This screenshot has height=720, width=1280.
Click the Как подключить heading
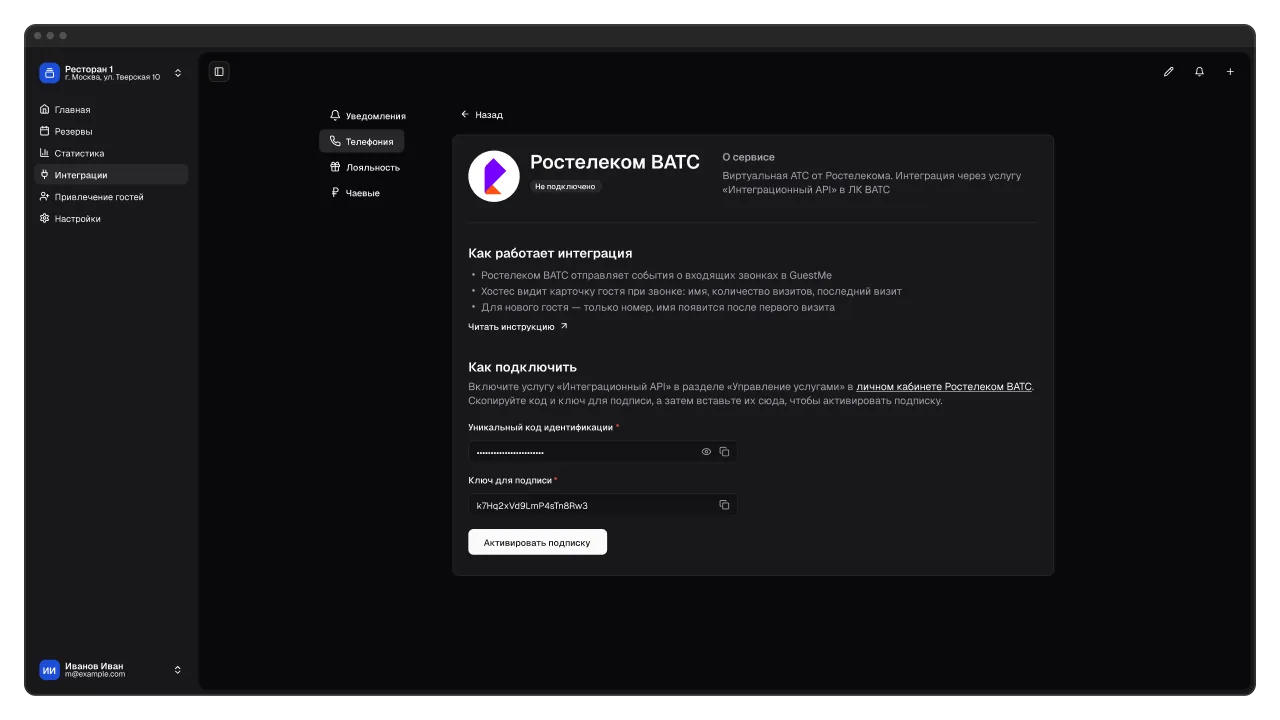(522, 367)
